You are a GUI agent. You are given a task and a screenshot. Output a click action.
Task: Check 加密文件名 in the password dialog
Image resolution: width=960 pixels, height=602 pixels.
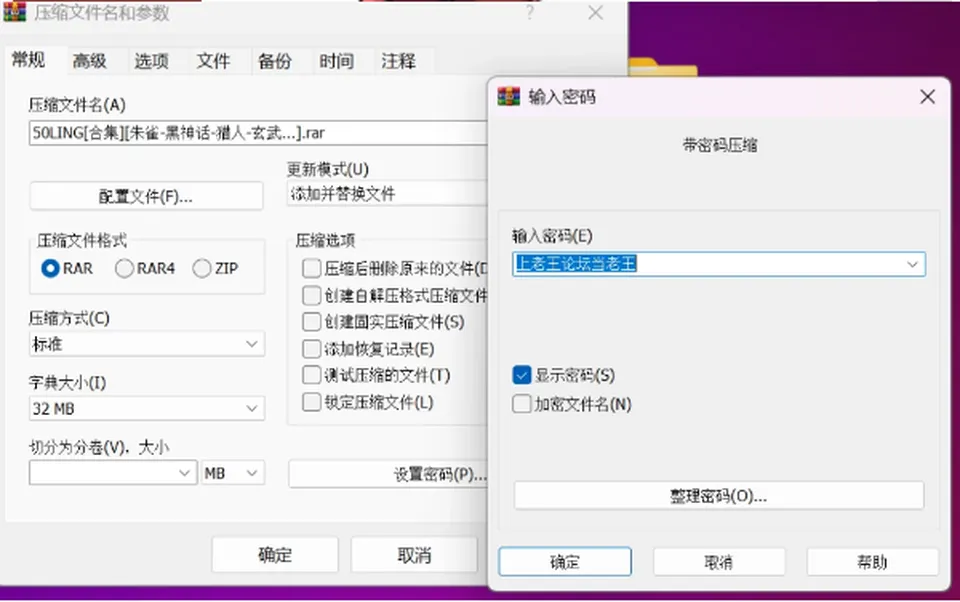[x=522, y=404]
